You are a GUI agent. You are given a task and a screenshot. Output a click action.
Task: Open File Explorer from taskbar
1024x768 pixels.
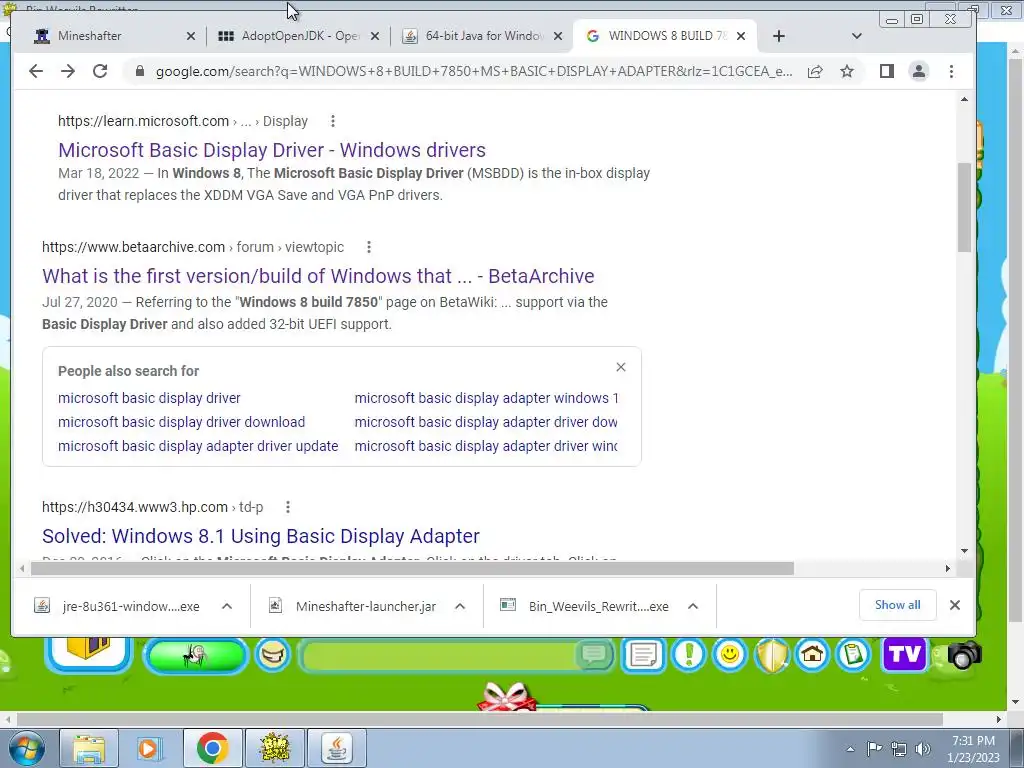click(x=89, y=748)
